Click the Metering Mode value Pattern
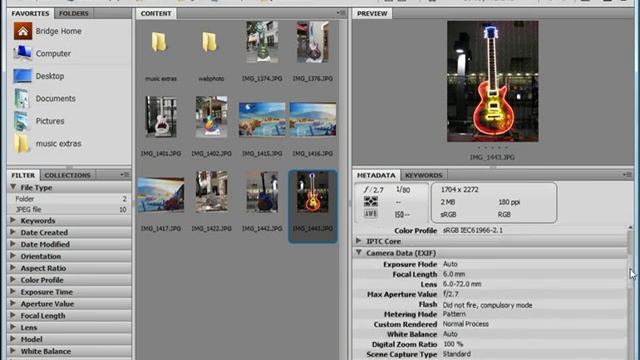This screenshot has width=640, height=360. [x=454, y=314]
